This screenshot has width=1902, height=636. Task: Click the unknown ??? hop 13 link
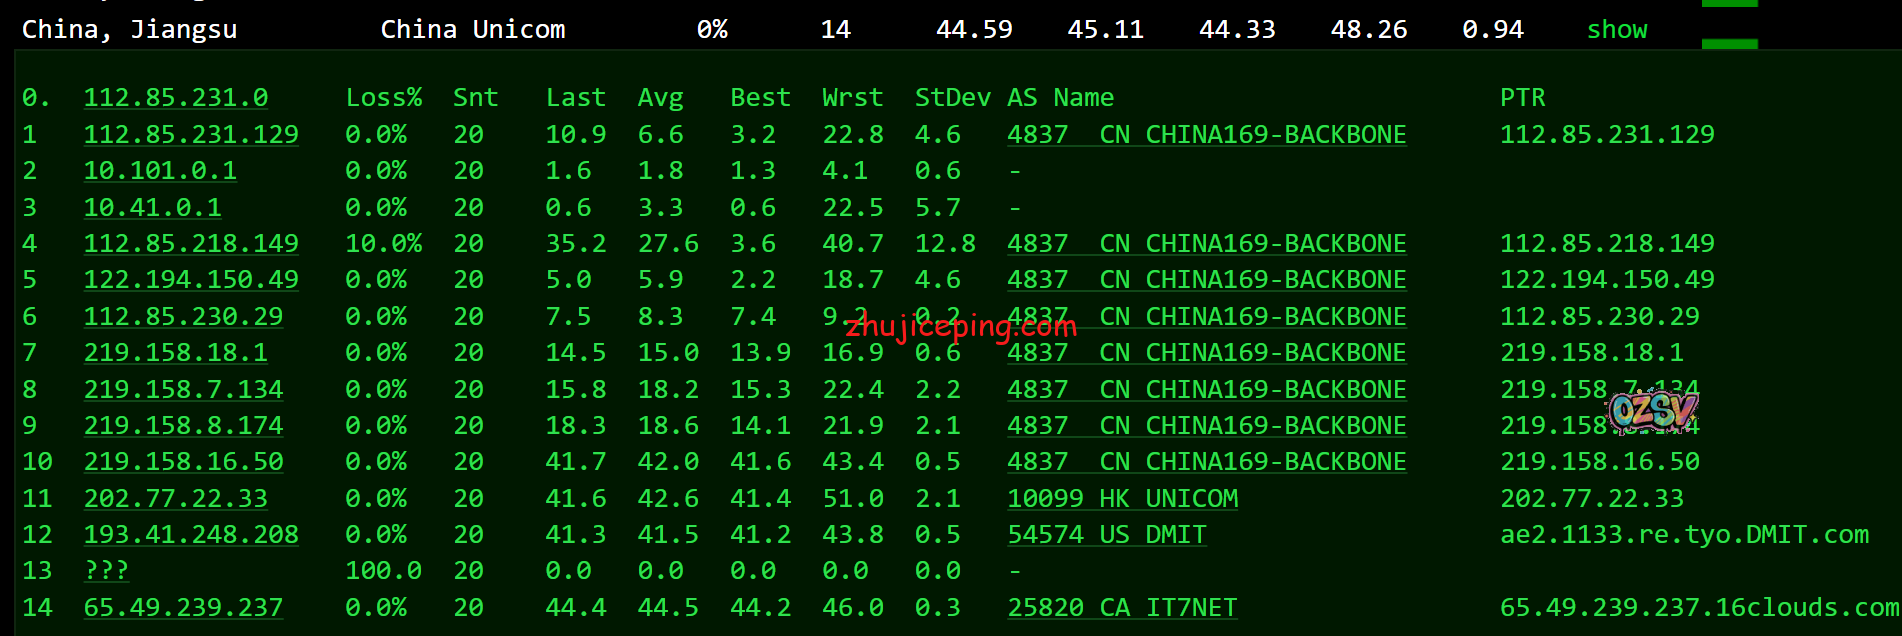point(106,571)
